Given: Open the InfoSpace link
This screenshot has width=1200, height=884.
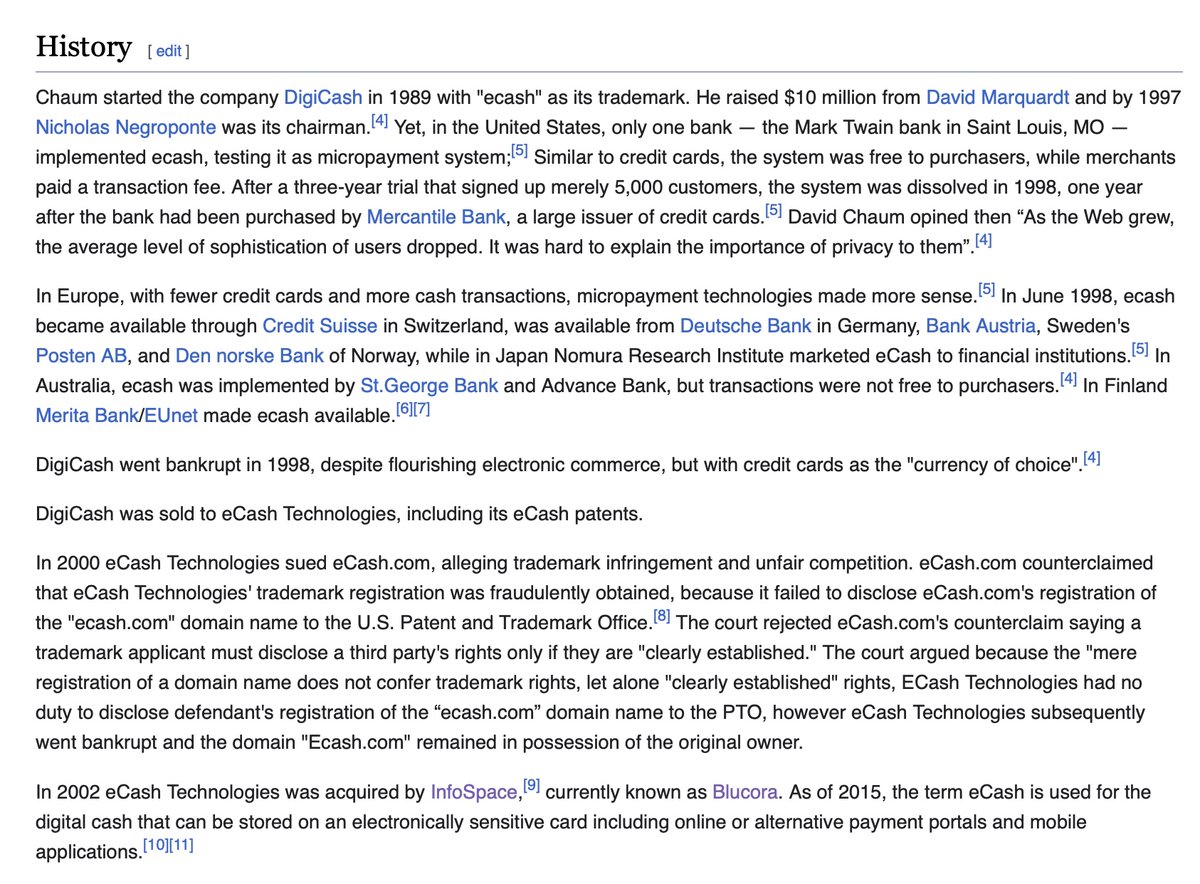Looking at the screenshot, I should point(475,793).
